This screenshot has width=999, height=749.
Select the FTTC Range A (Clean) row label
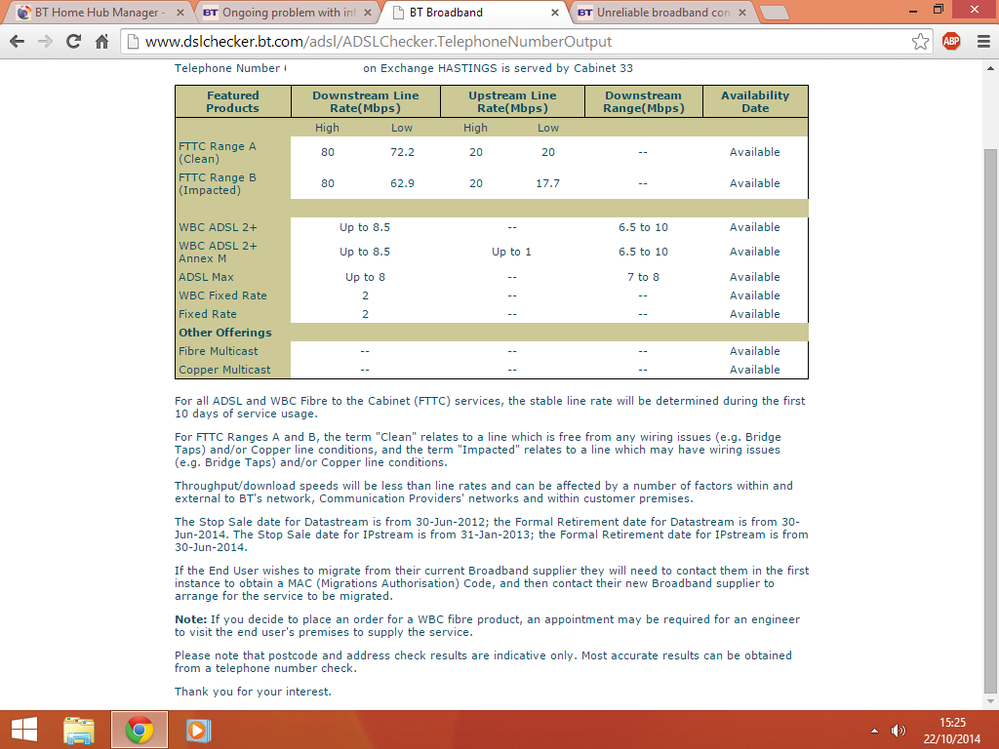click(x=217, y=152)
